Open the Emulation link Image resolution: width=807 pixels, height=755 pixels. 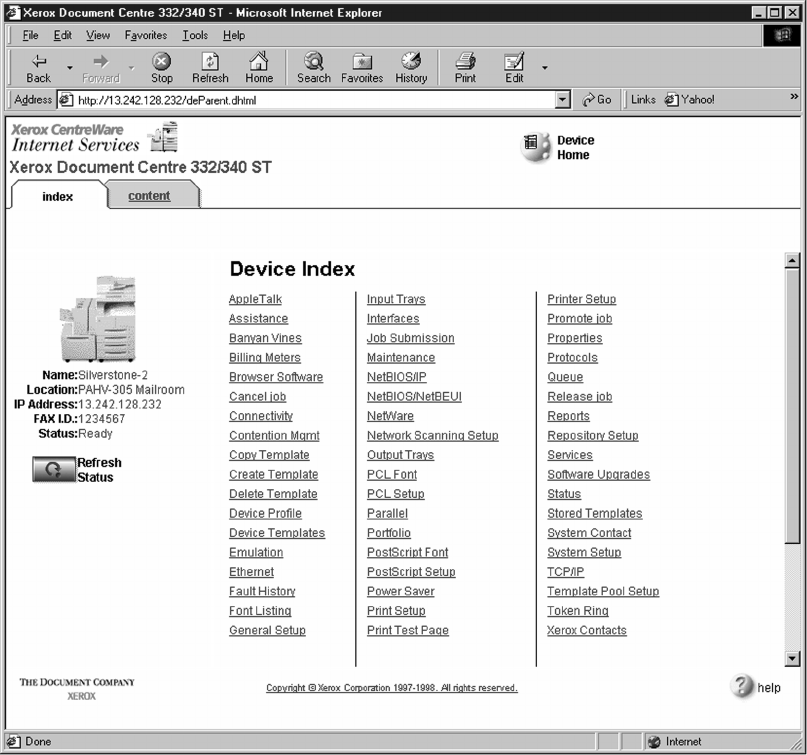256,553
